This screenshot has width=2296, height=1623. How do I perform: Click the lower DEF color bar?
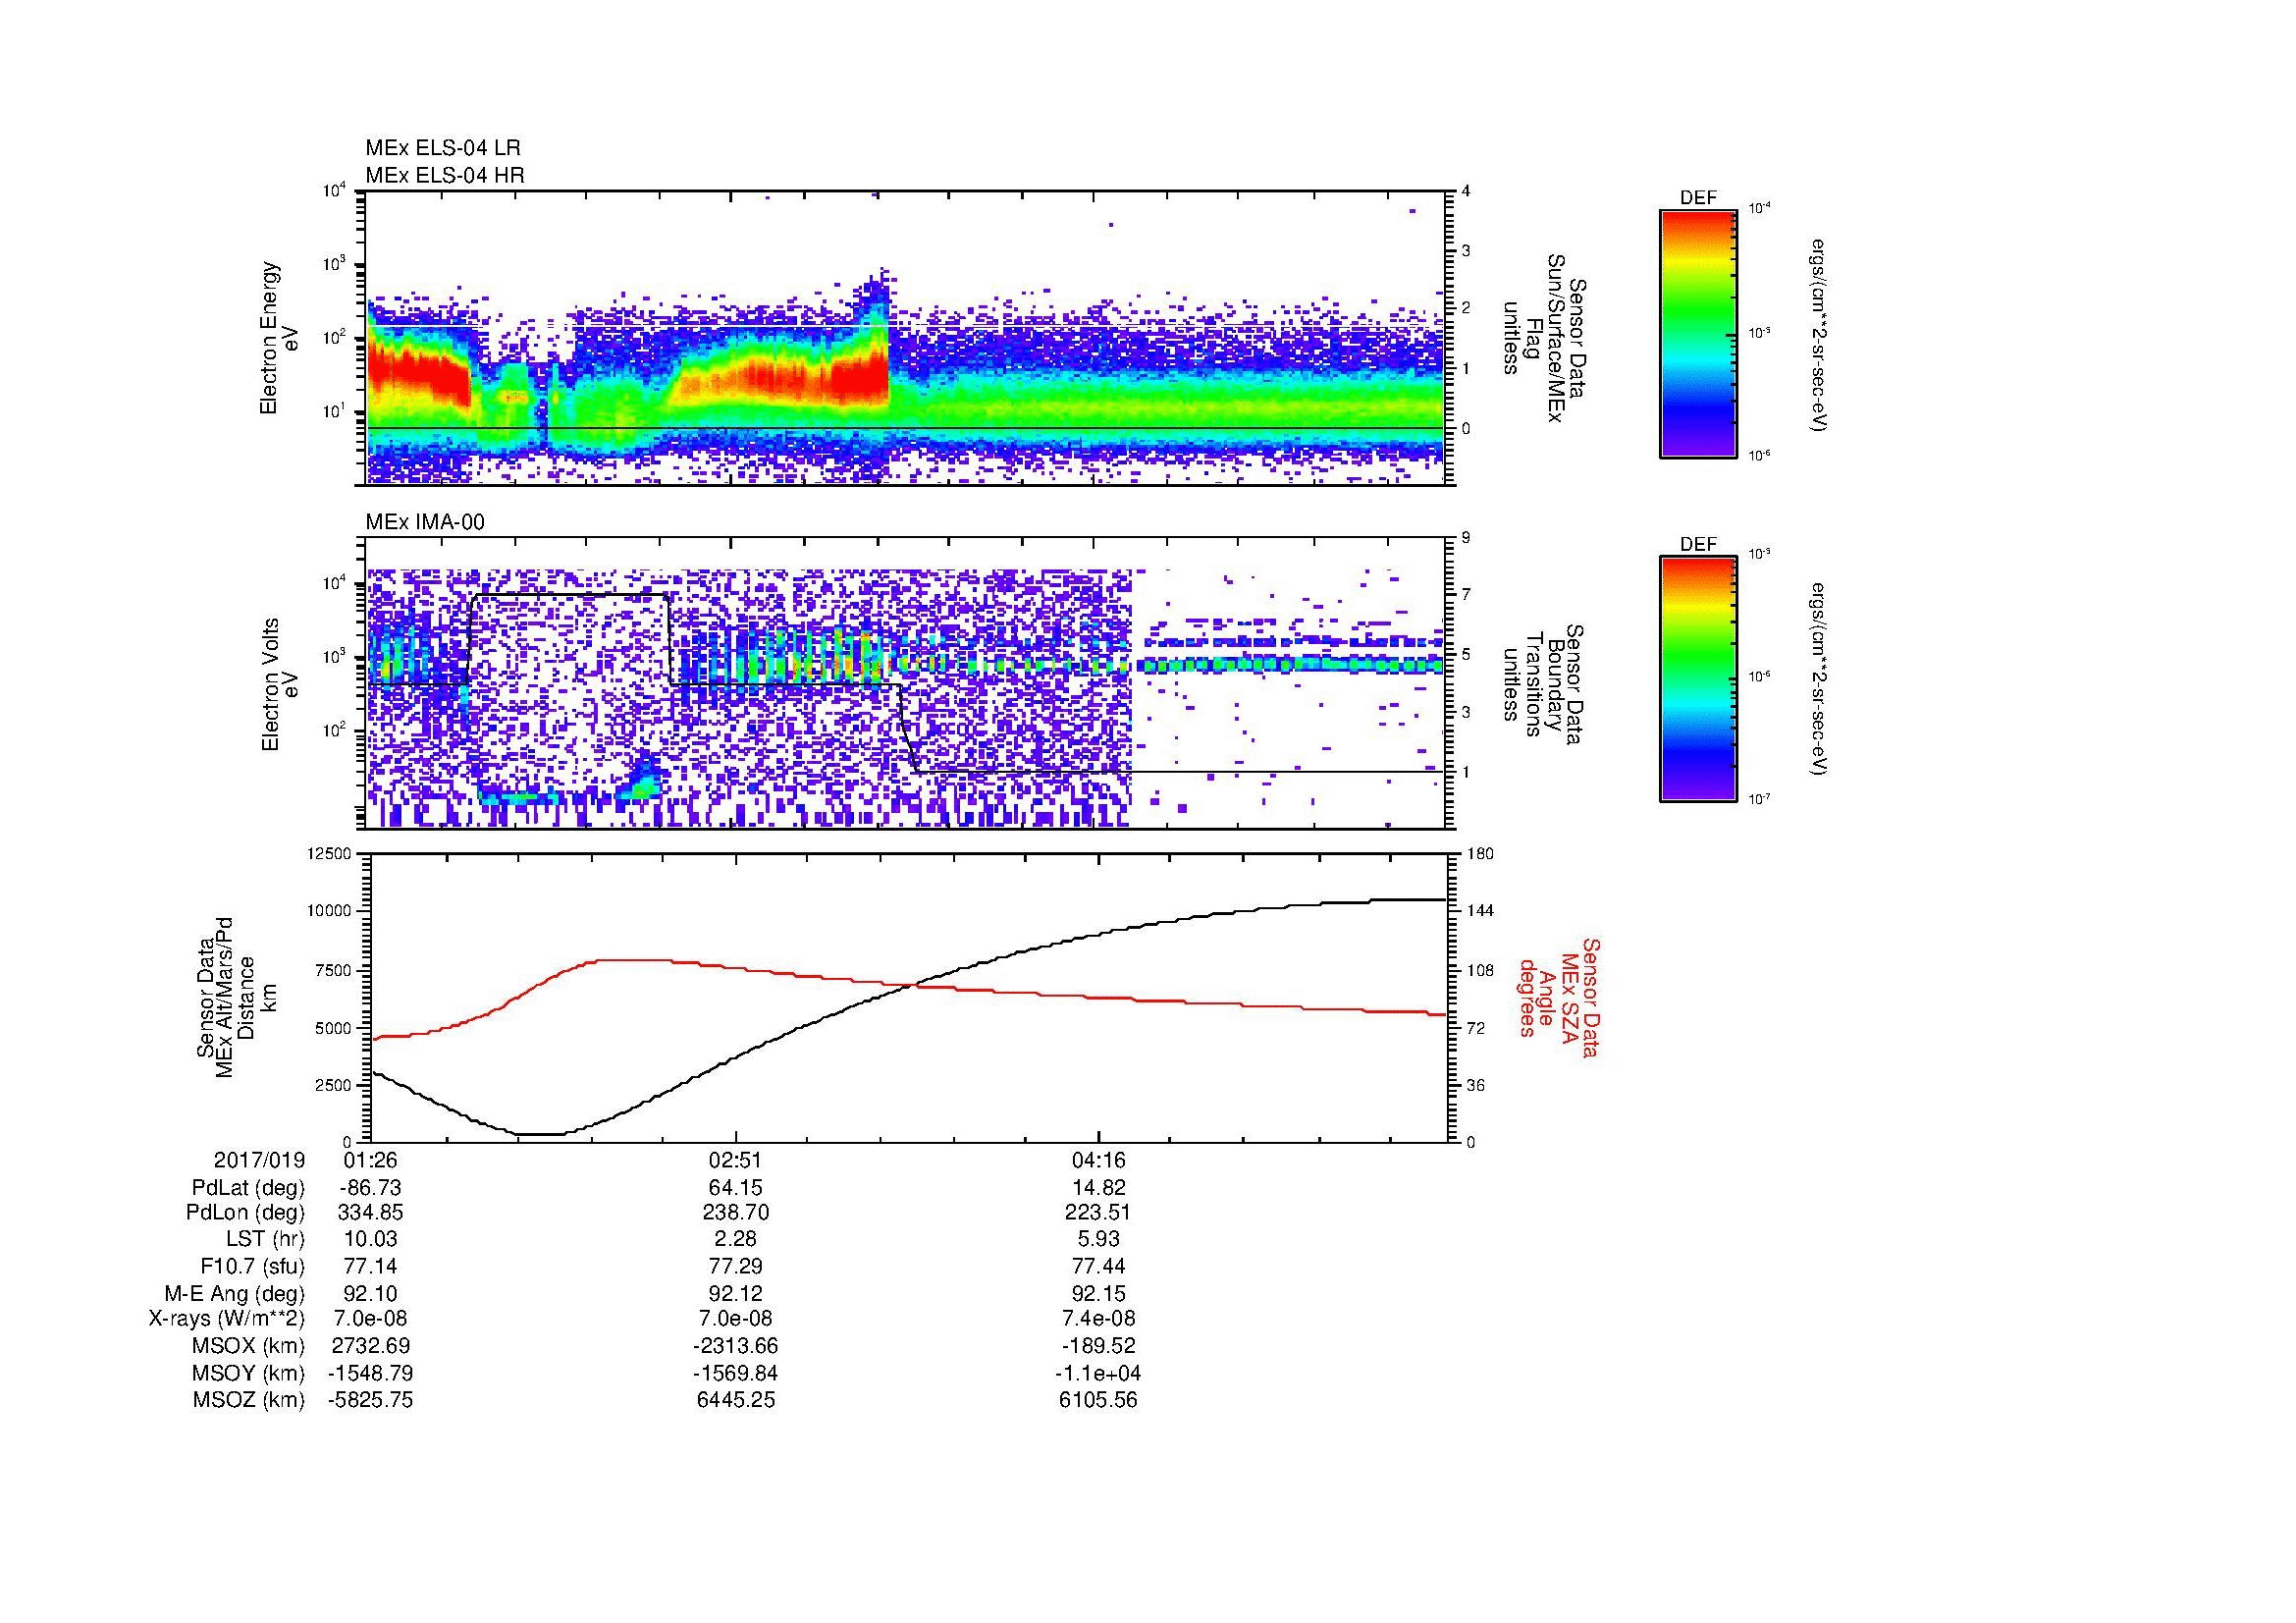click(1698, 679)
